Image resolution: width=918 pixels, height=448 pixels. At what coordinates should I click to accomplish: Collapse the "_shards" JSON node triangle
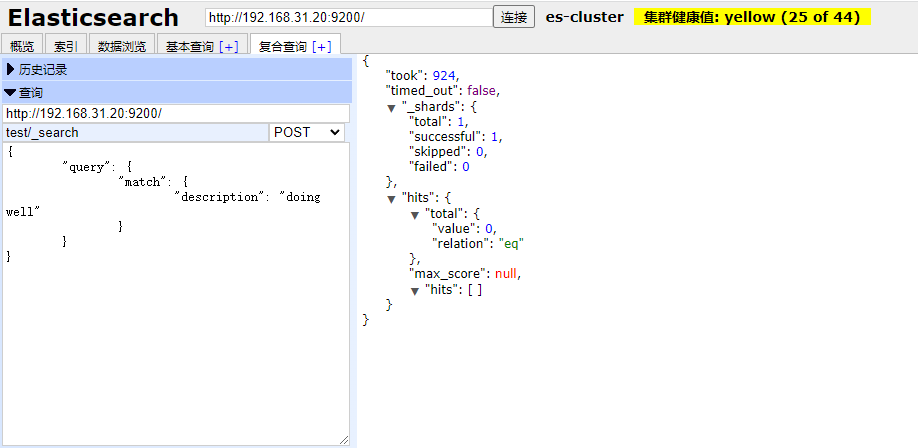pos(393,107)
